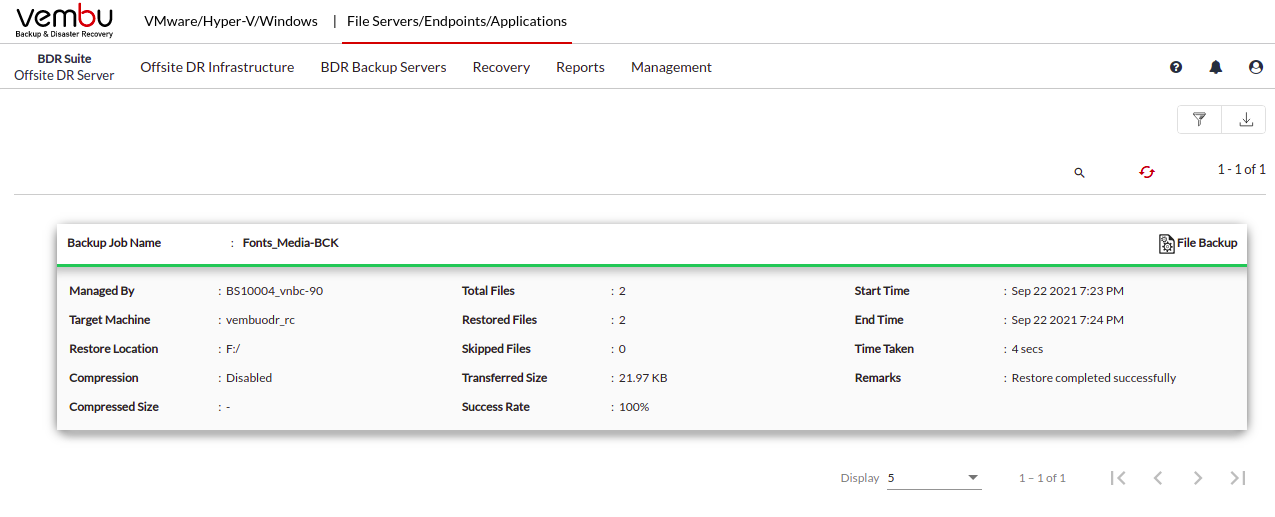Click the vembuodr_rc target machine value

(260, 320)
